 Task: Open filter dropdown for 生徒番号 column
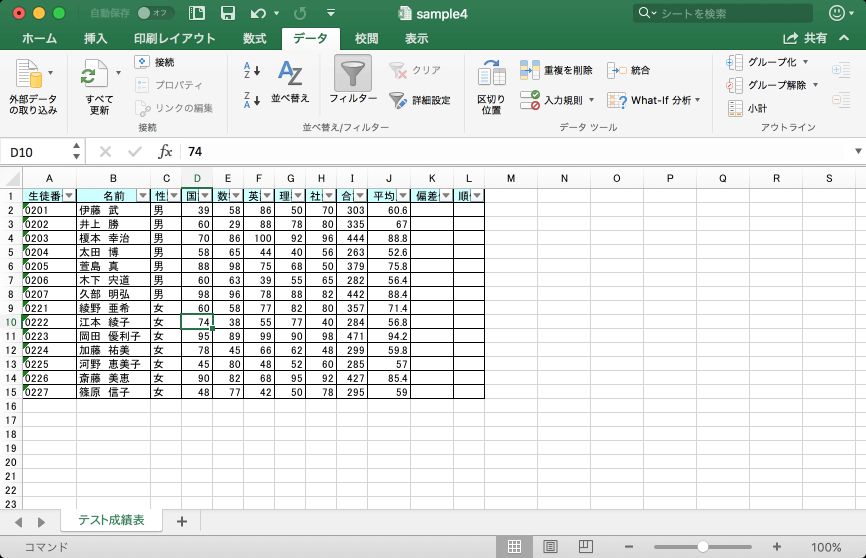click(69, 196)
